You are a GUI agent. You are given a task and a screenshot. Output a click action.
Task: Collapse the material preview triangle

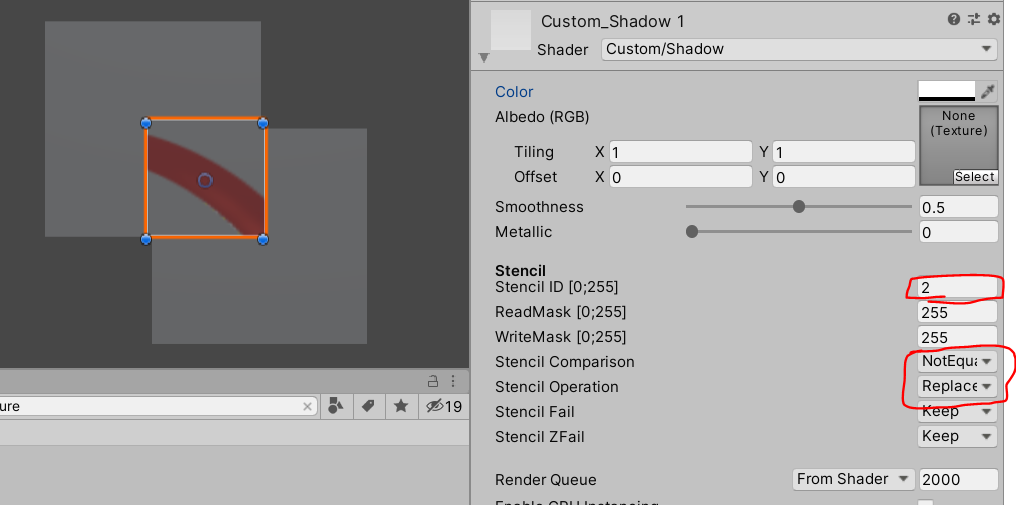(x=483, y=58)
